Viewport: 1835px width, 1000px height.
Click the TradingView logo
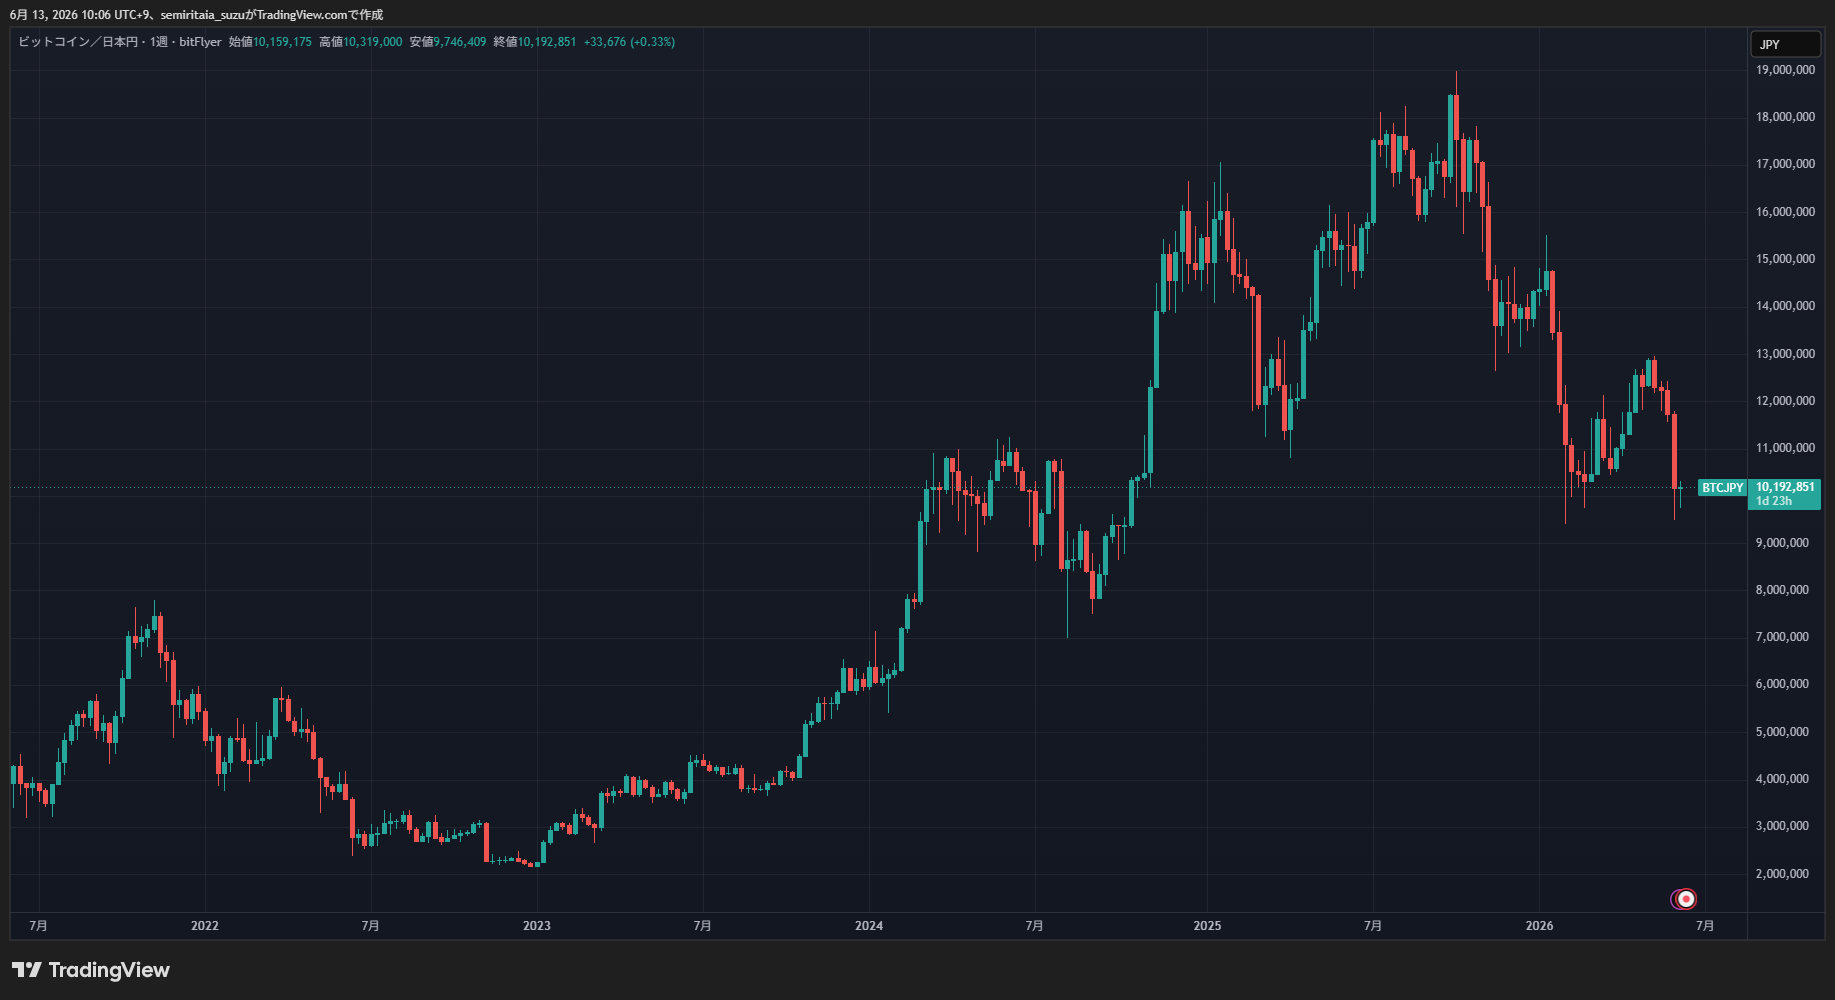tap(91, 970)
